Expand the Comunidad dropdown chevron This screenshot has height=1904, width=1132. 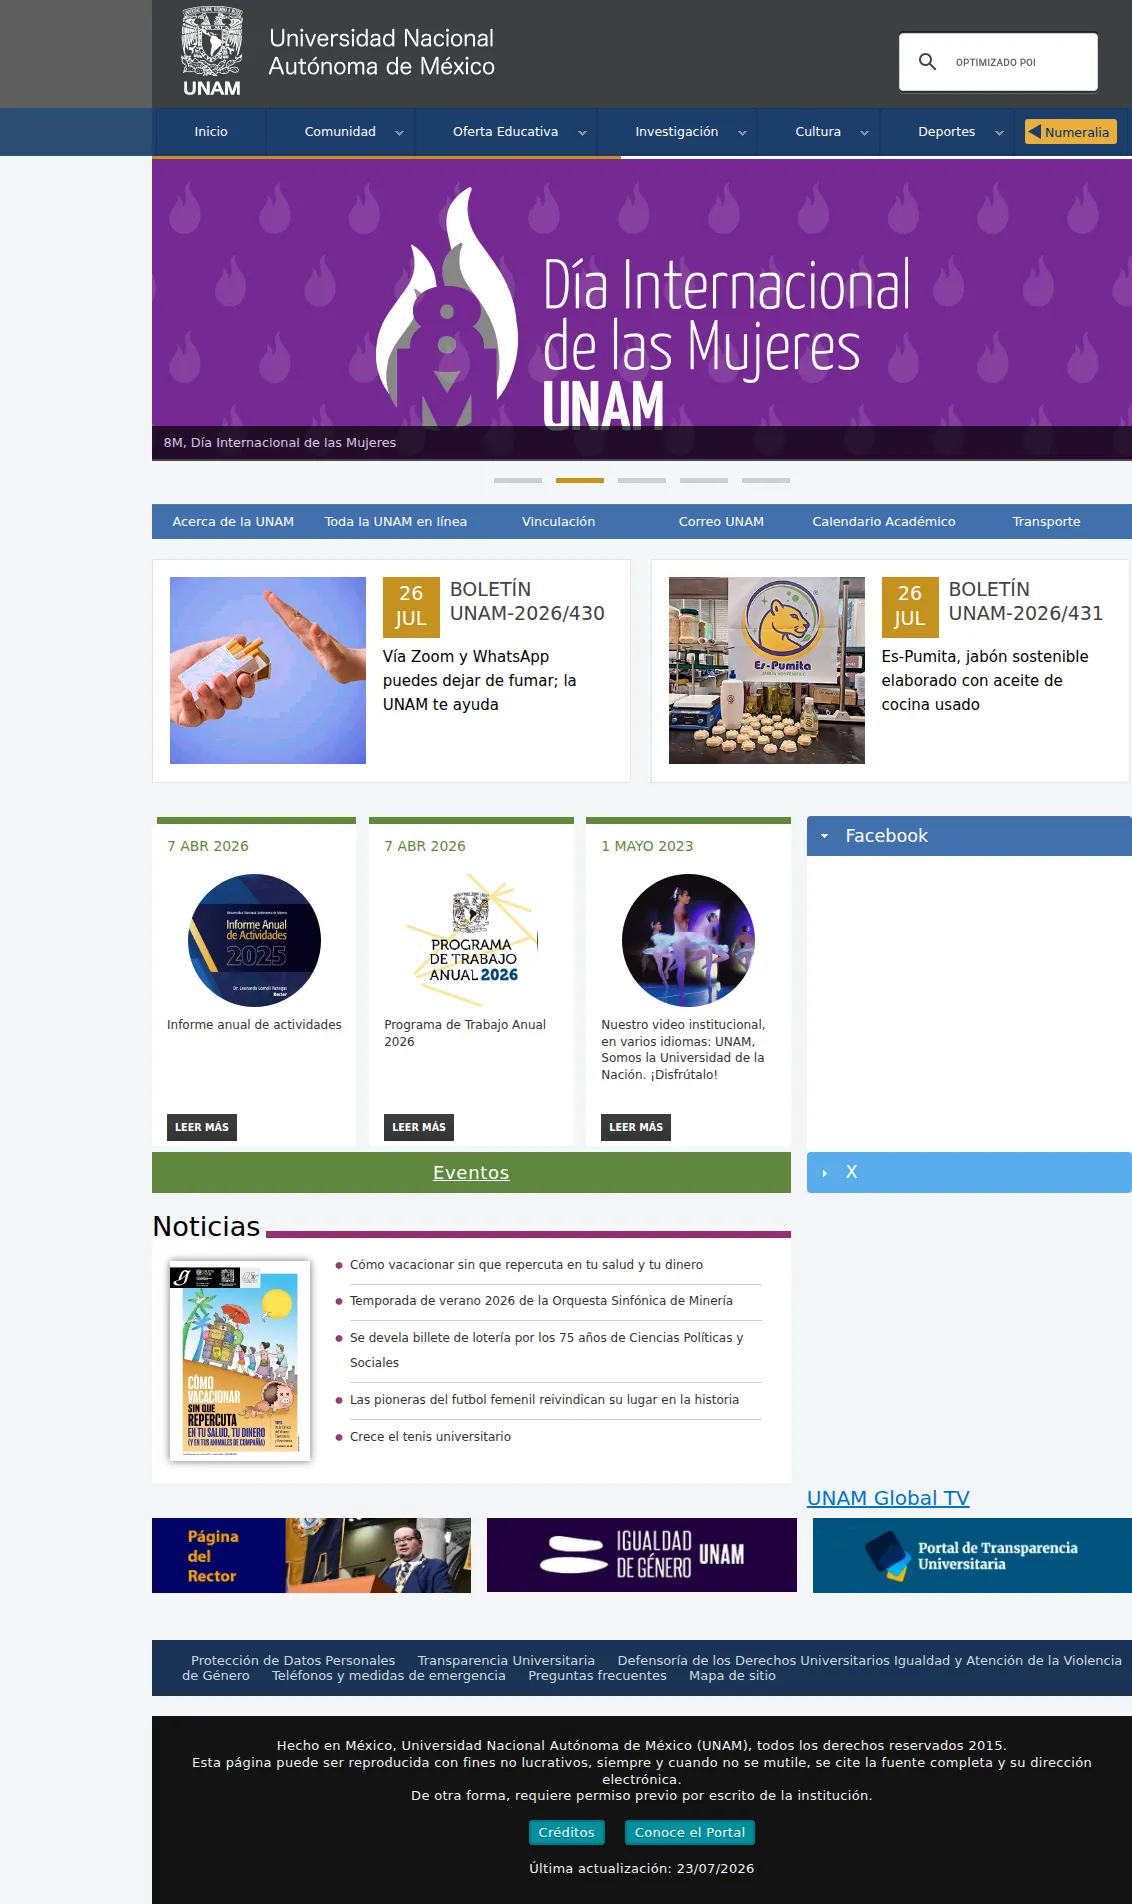click(x=399, y=133)
